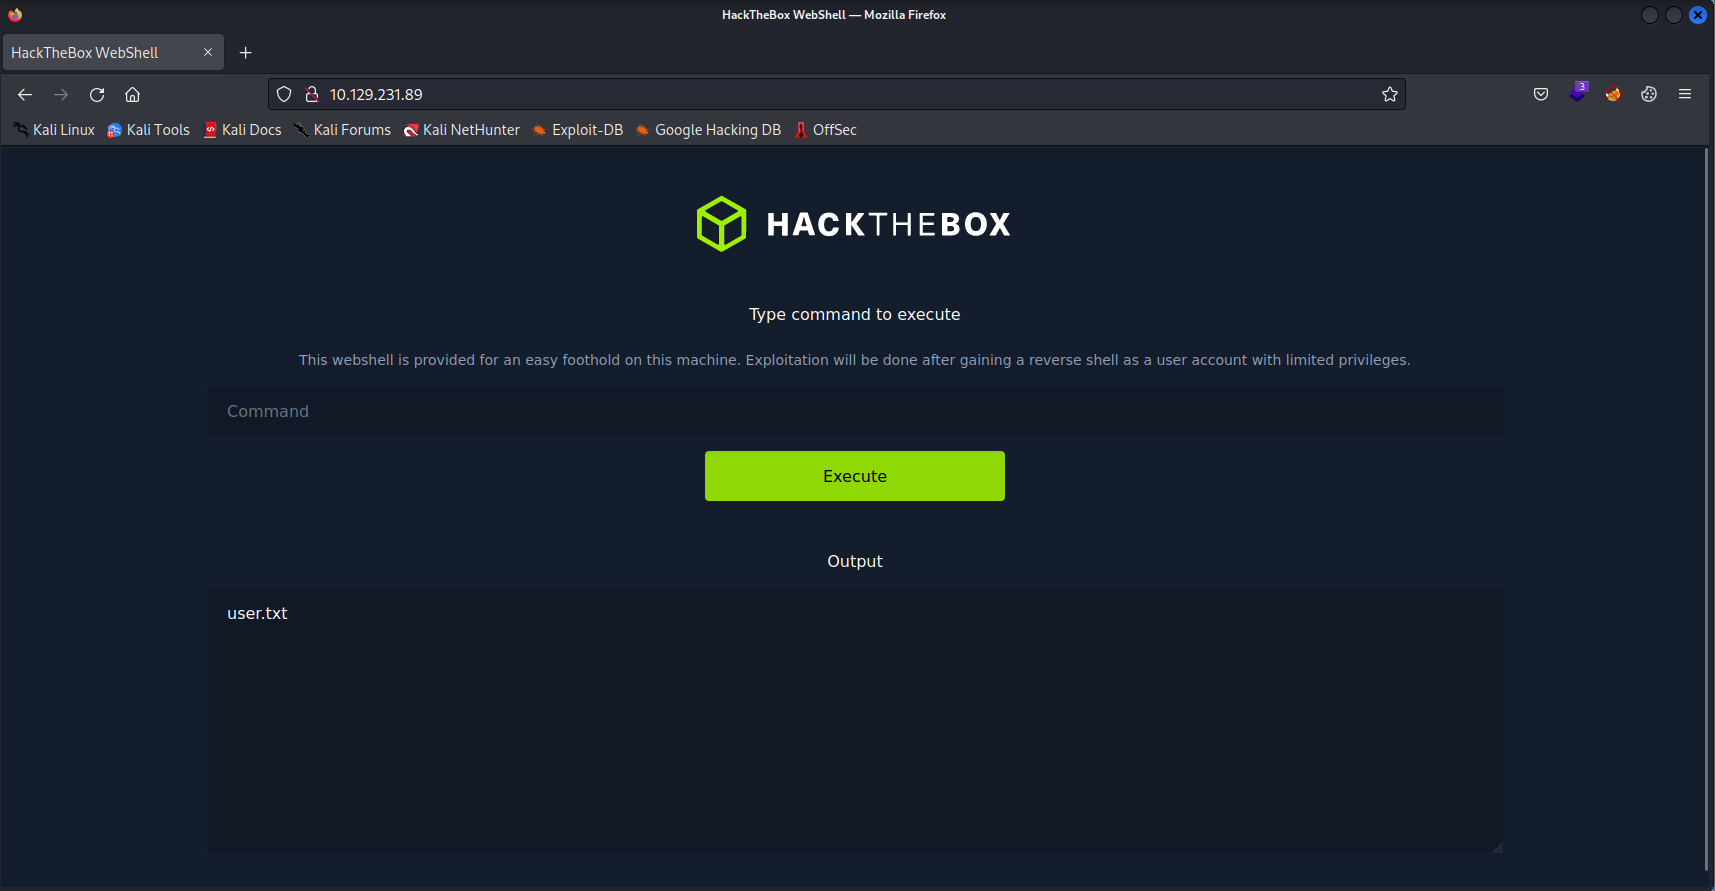Open the Kali Docs bookmark
The image size is (1715, 891).
tap(243, 130)
